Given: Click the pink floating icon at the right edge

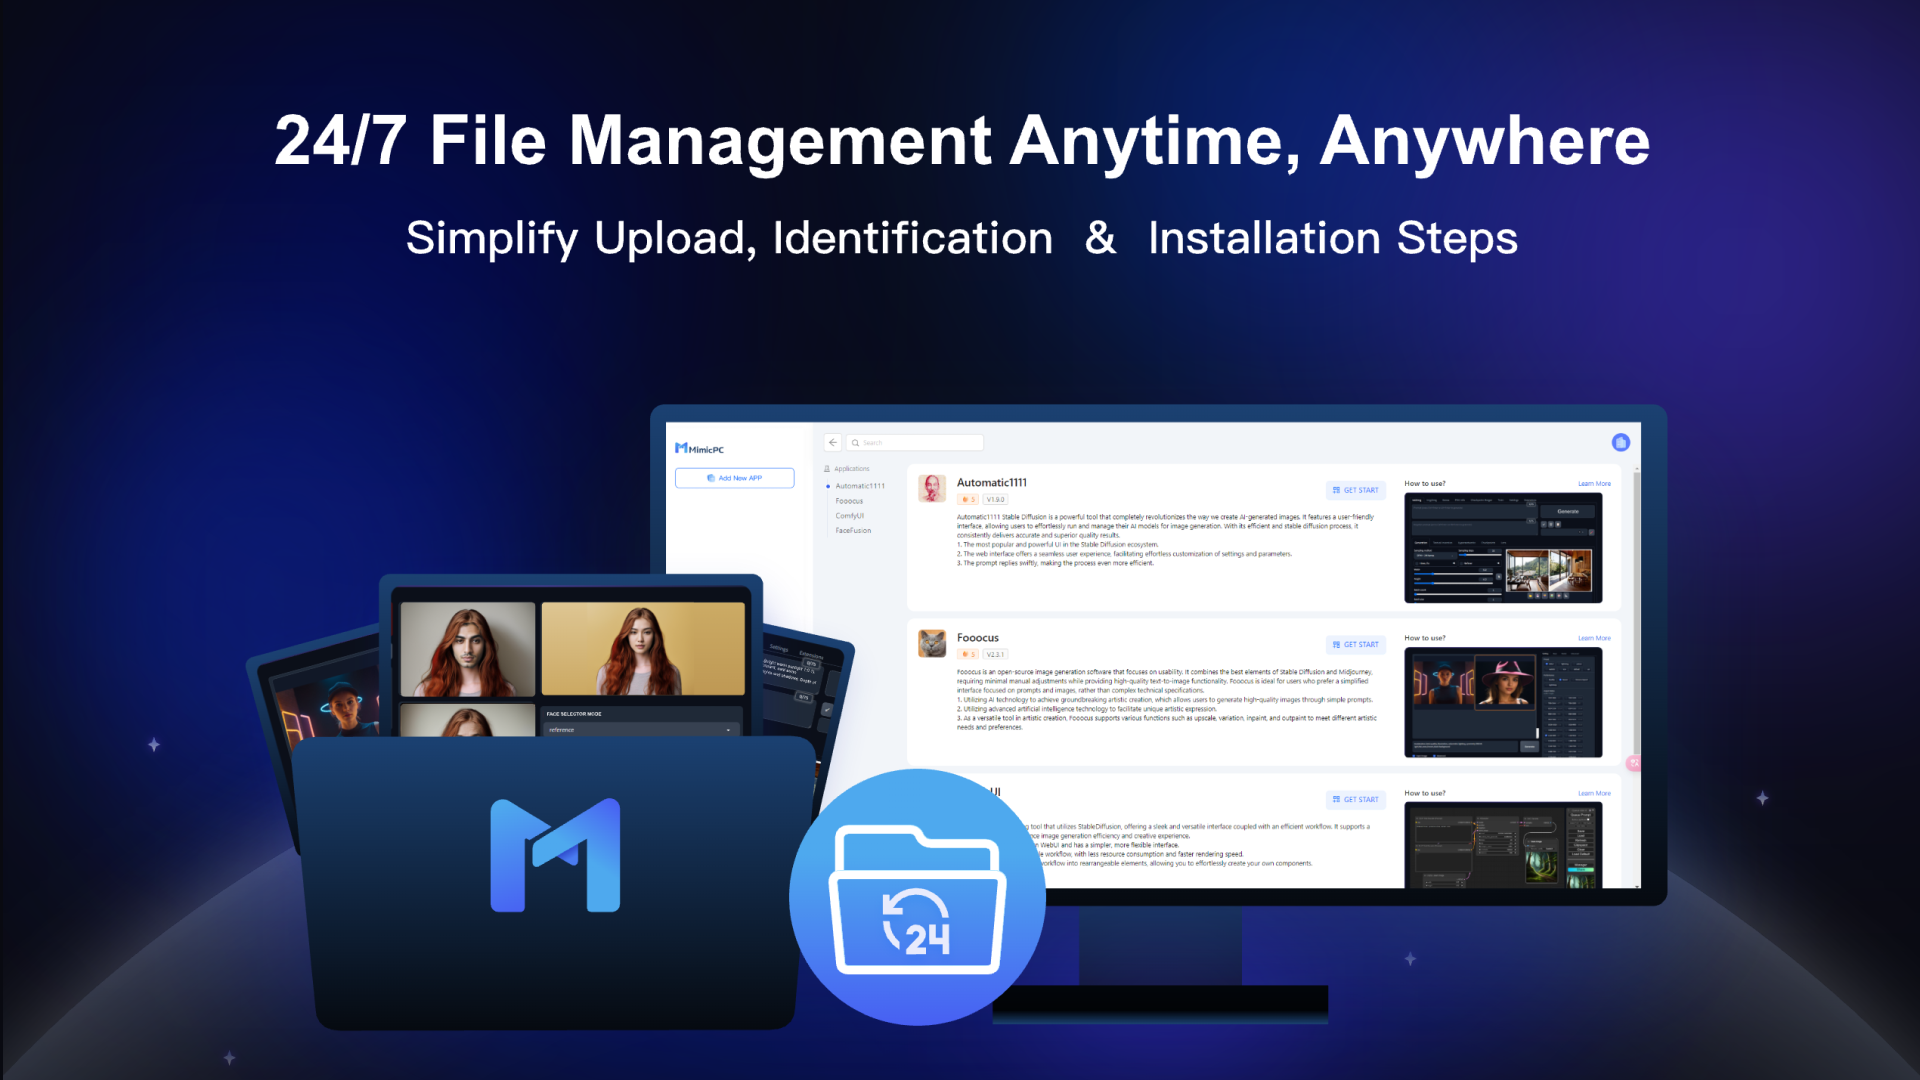Looking at the screenshot, I should 1634,763.
